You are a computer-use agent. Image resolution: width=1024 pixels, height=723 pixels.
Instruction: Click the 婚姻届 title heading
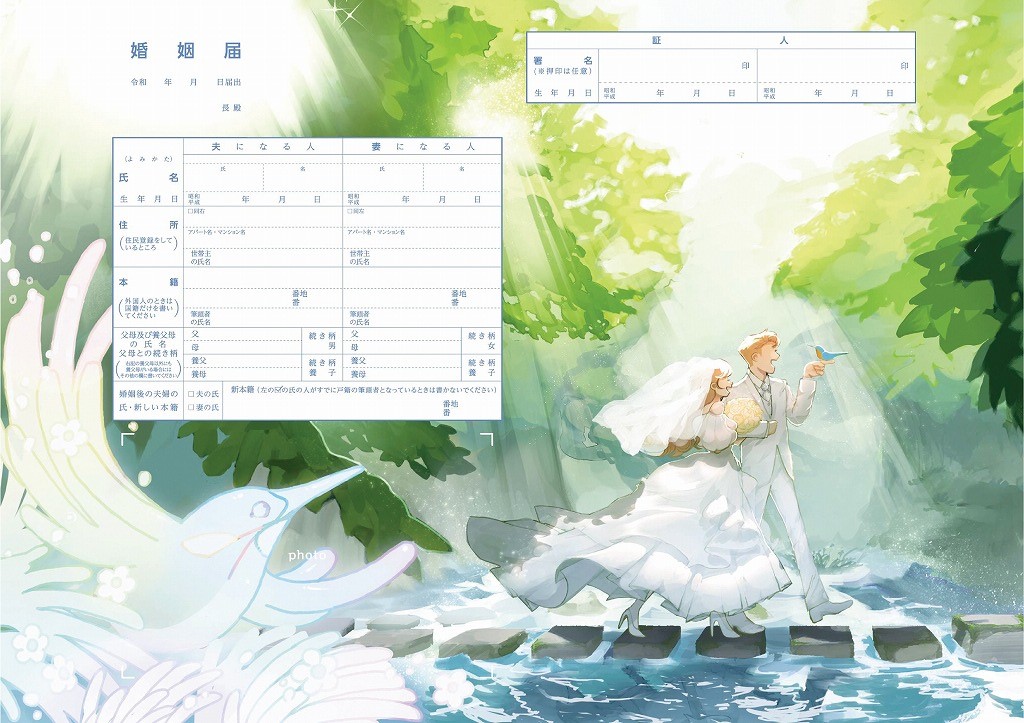tap(186, 51)
